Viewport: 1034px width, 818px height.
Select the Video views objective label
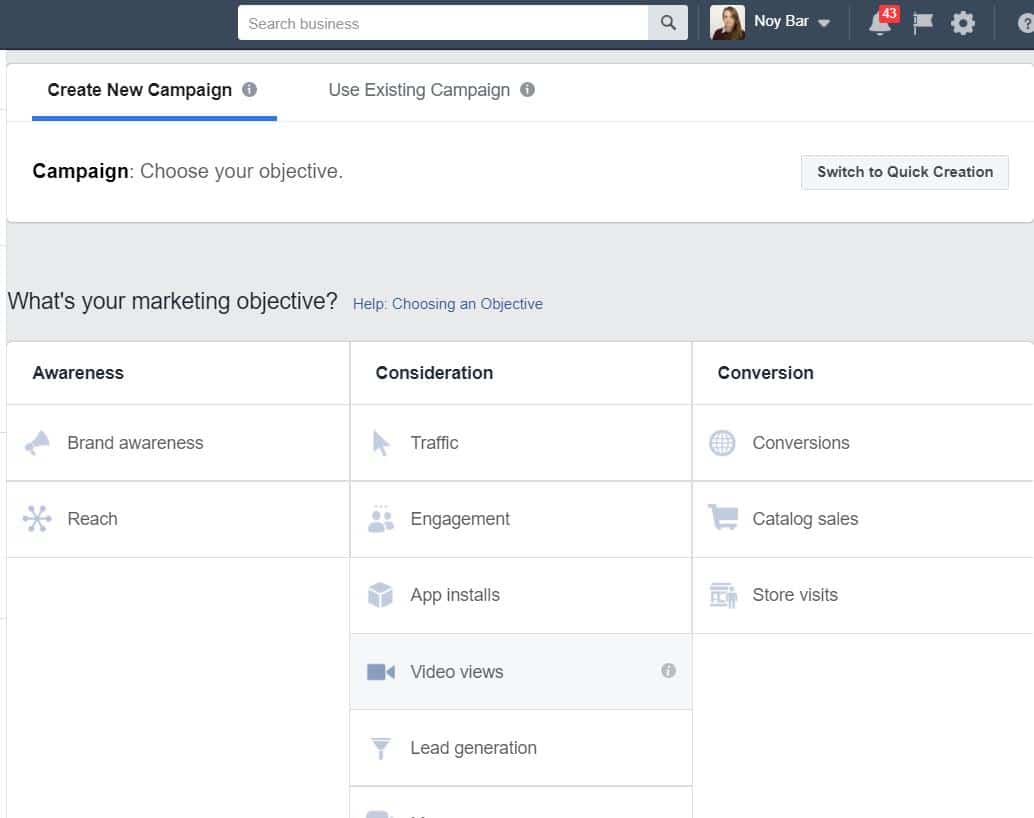[x=457, y=672]
